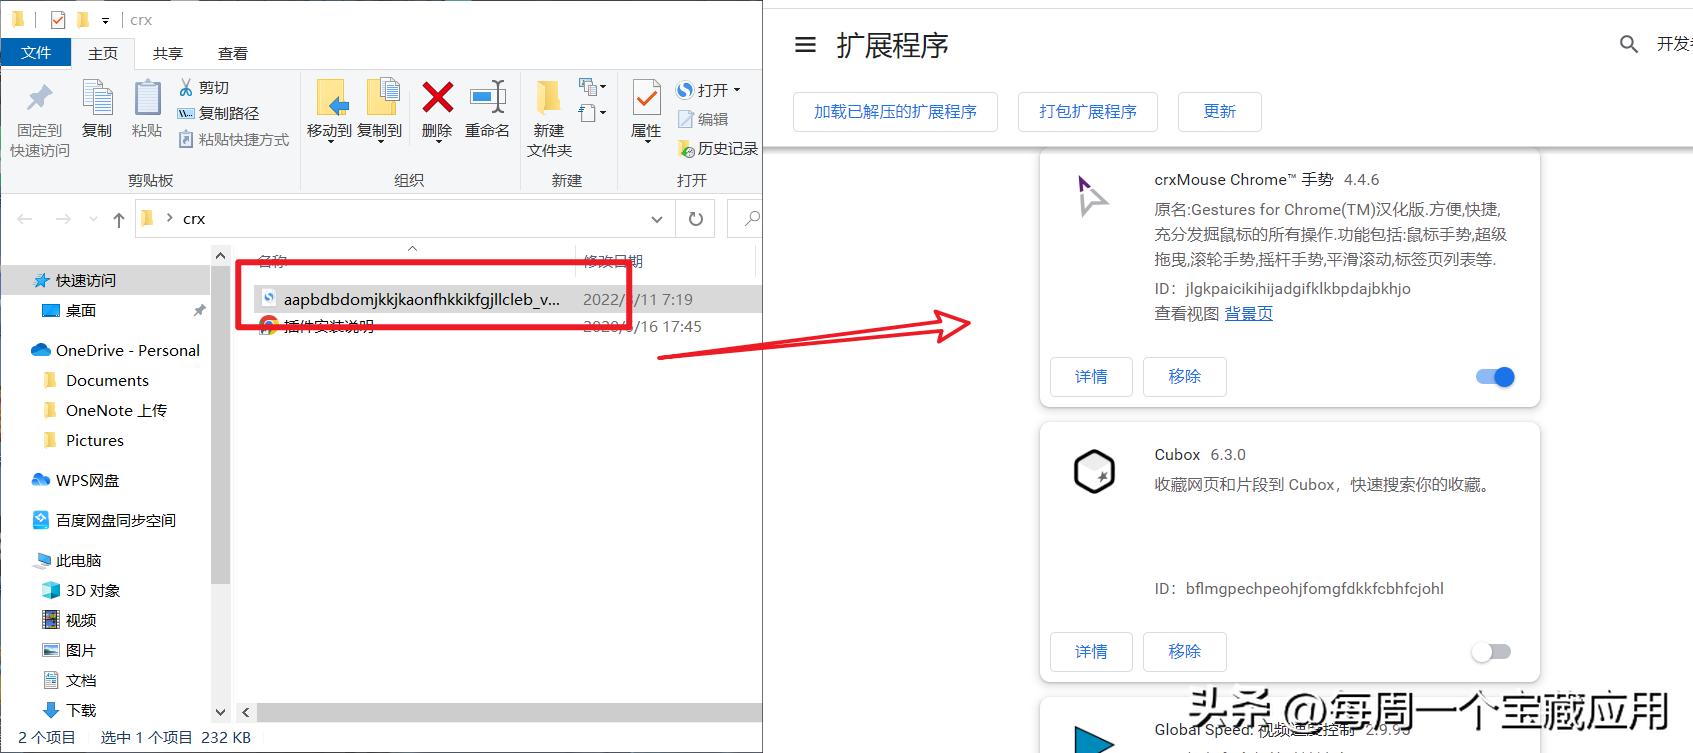Disable the crxMouse extension toggle

point(1495,377)
